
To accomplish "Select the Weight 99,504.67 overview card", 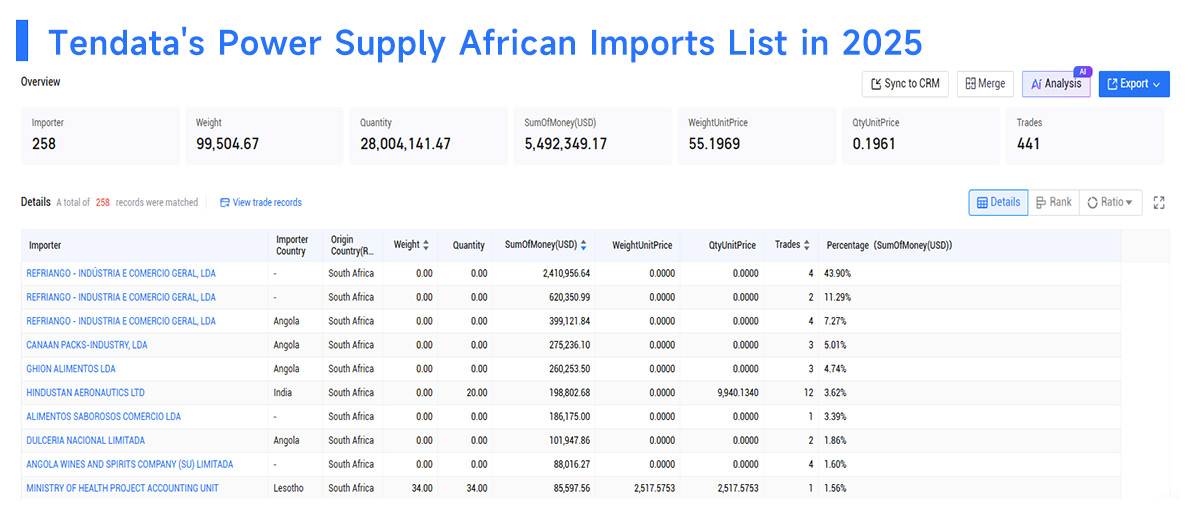I will (x=265, y=136).
